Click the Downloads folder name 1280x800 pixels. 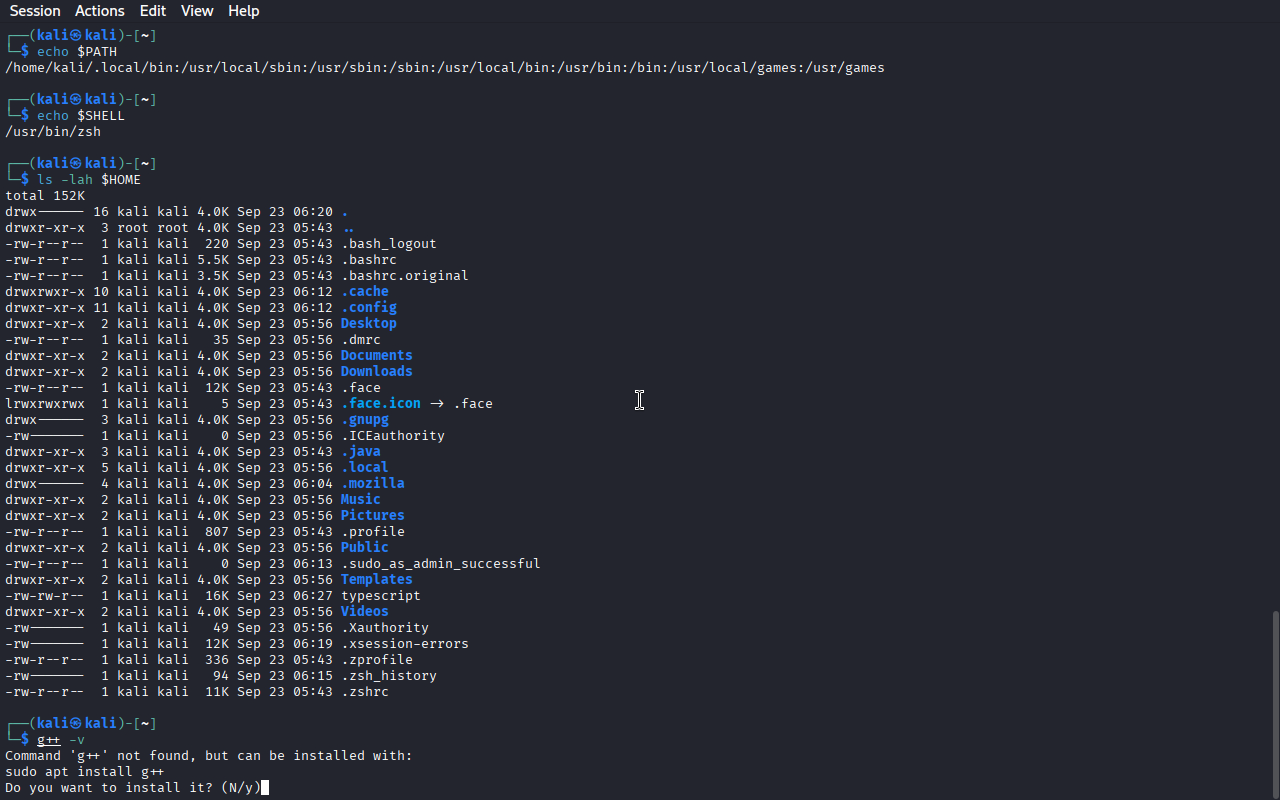pos(376,372)
